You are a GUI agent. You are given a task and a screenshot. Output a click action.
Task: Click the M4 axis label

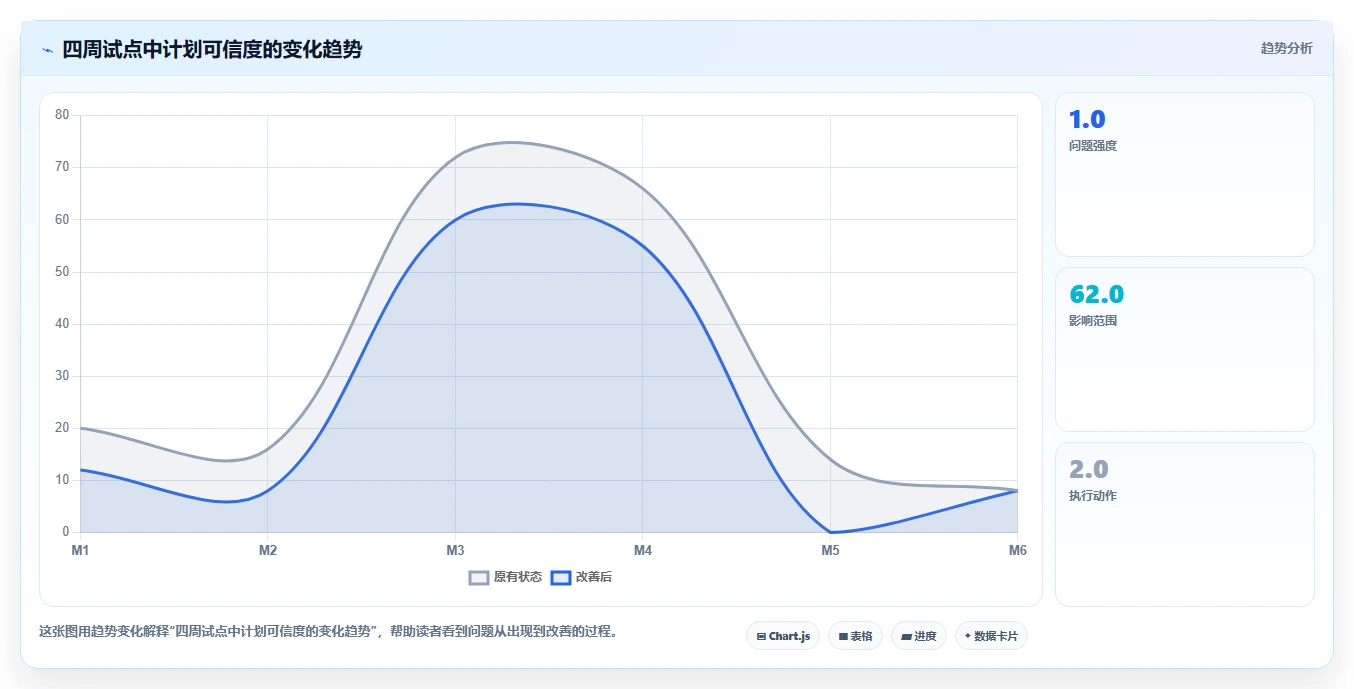point(643,550)
